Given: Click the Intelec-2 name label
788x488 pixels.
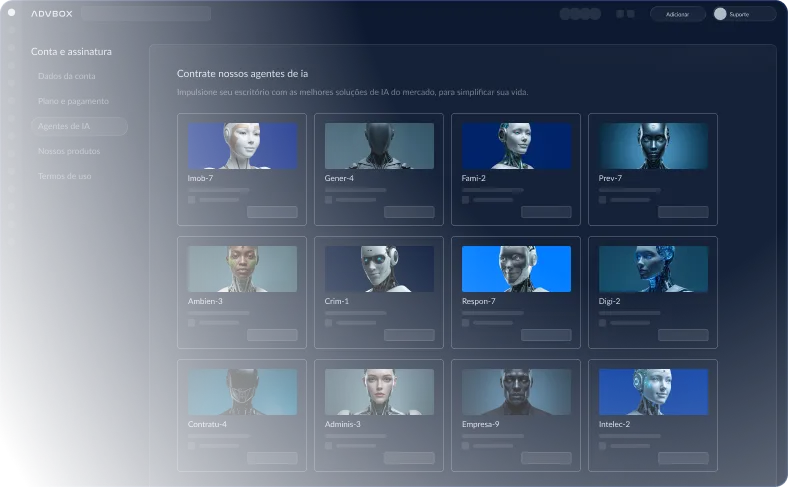Looking at the screenshot, I should click(x=614, y=424).
